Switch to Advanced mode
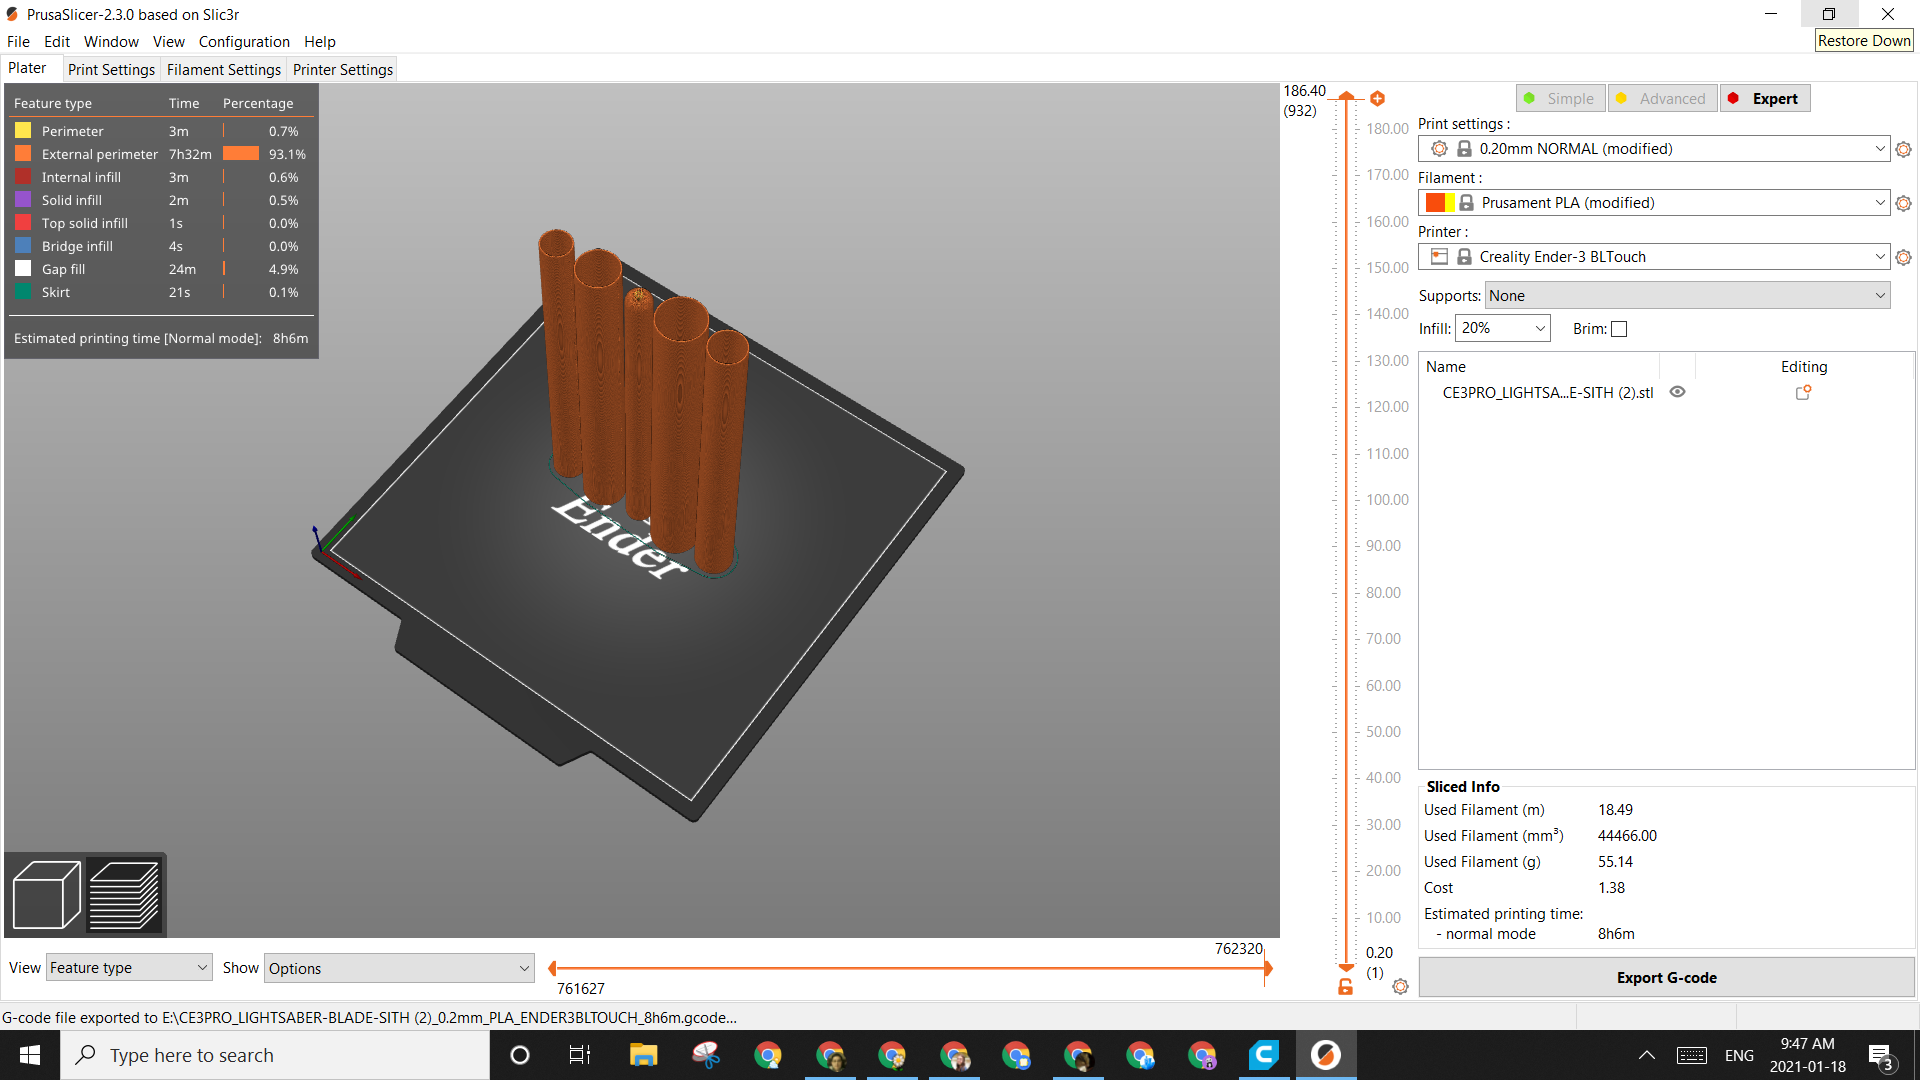 point(1663,98)
